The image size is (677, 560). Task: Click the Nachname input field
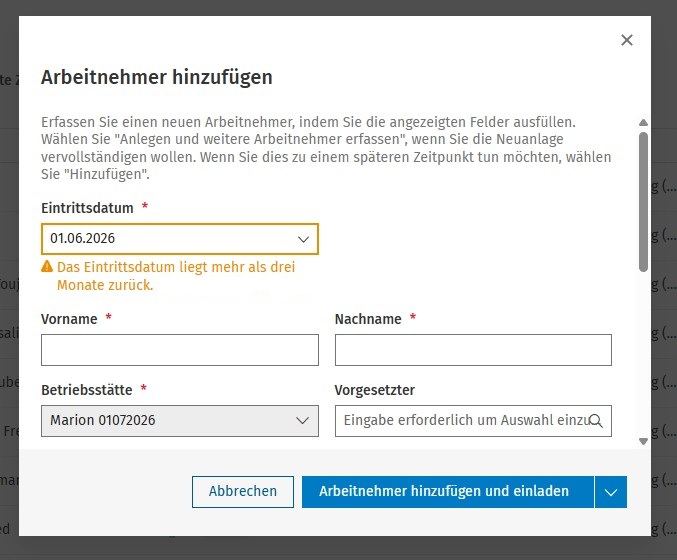[473, 350]
